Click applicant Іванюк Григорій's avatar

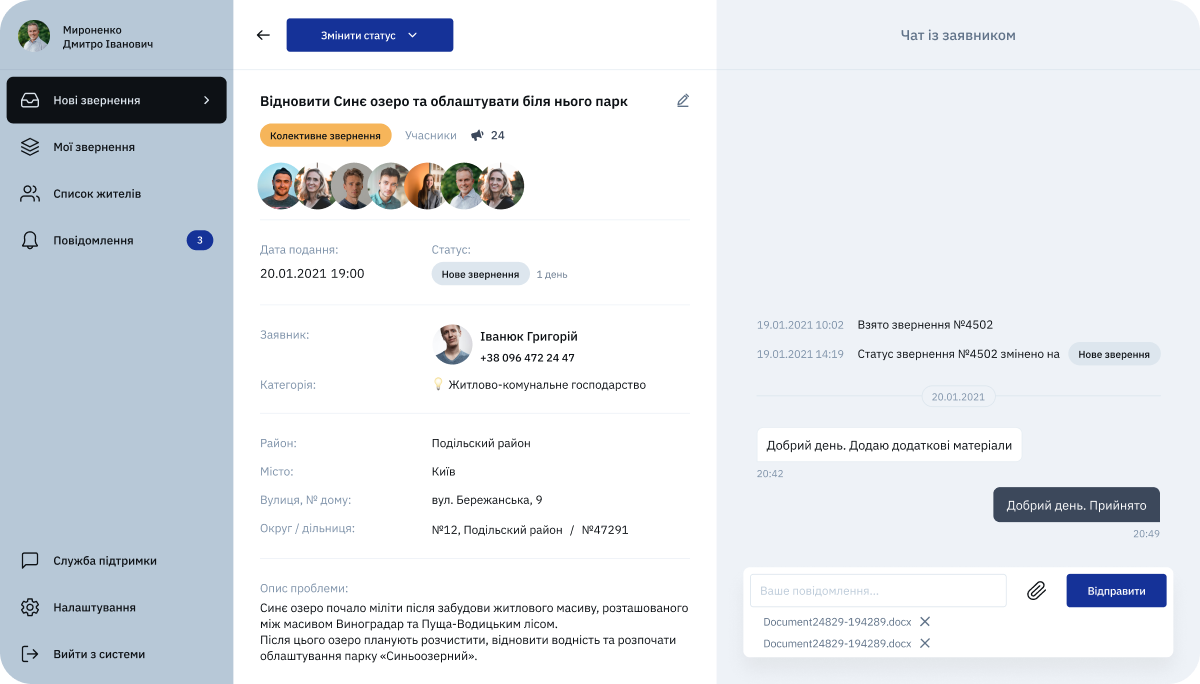pyautogui.click(x=453, y=344)
